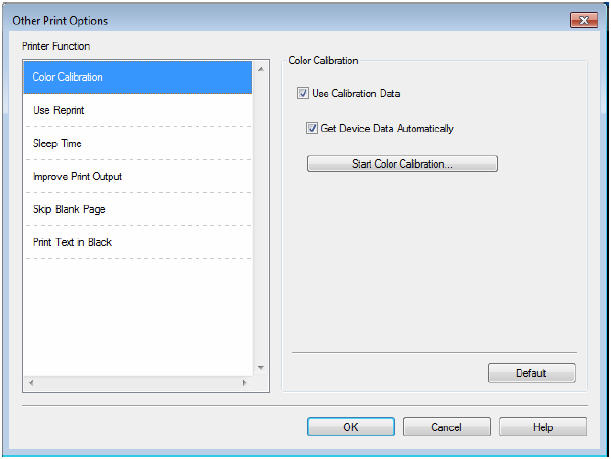
Task: Confirm the dialog with OK
Action: [x=350, y=427]
